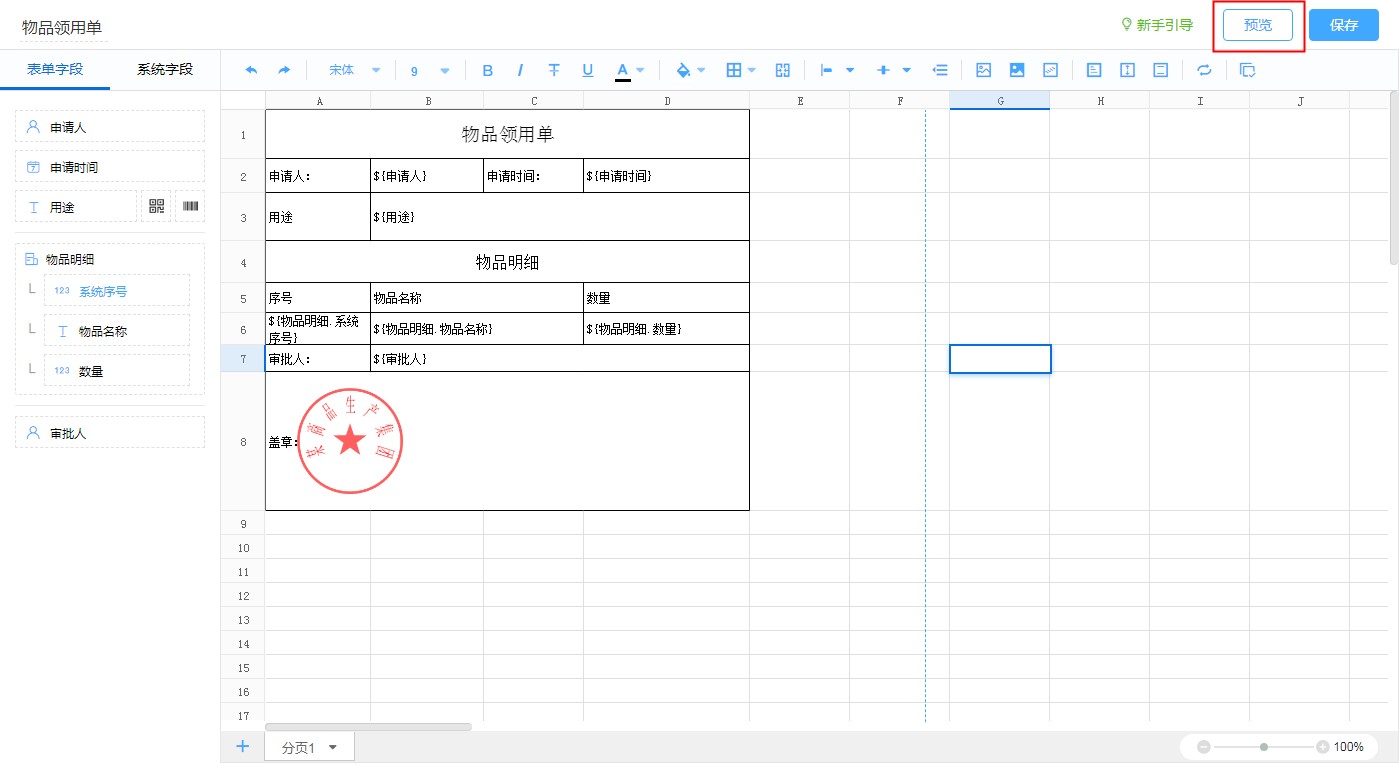Click the zoom slider handle

tap(1264, 747)
